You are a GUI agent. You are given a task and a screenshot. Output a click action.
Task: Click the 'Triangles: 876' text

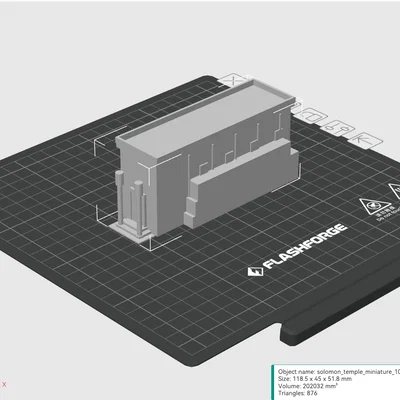[298, 393]
